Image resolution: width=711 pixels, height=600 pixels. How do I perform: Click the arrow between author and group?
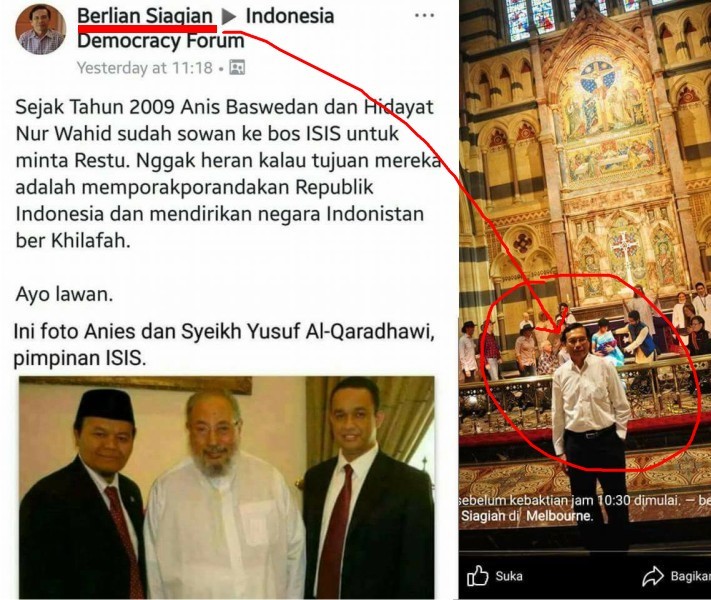pos(229,17)
